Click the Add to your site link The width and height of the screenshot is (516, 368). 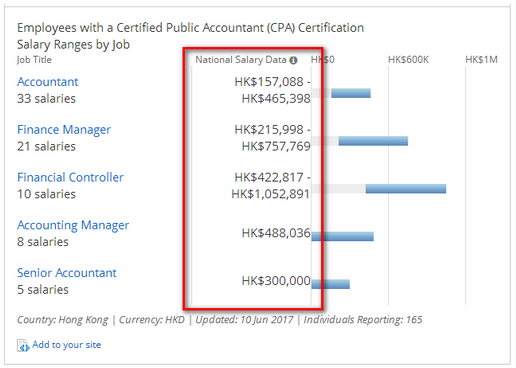[66, 345]
